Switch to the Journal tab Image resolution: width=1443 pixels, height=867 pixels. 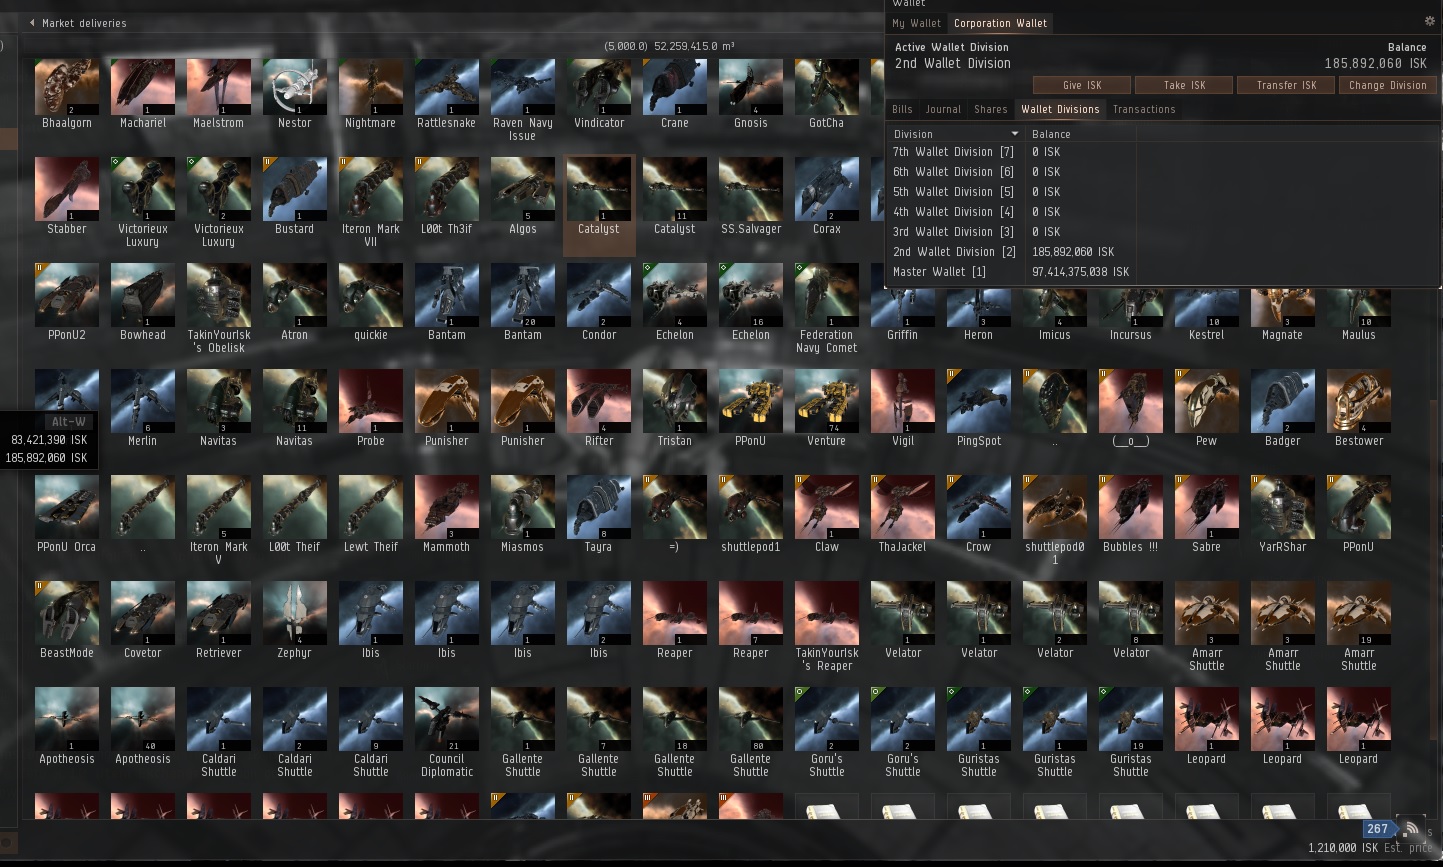(943, 109)
